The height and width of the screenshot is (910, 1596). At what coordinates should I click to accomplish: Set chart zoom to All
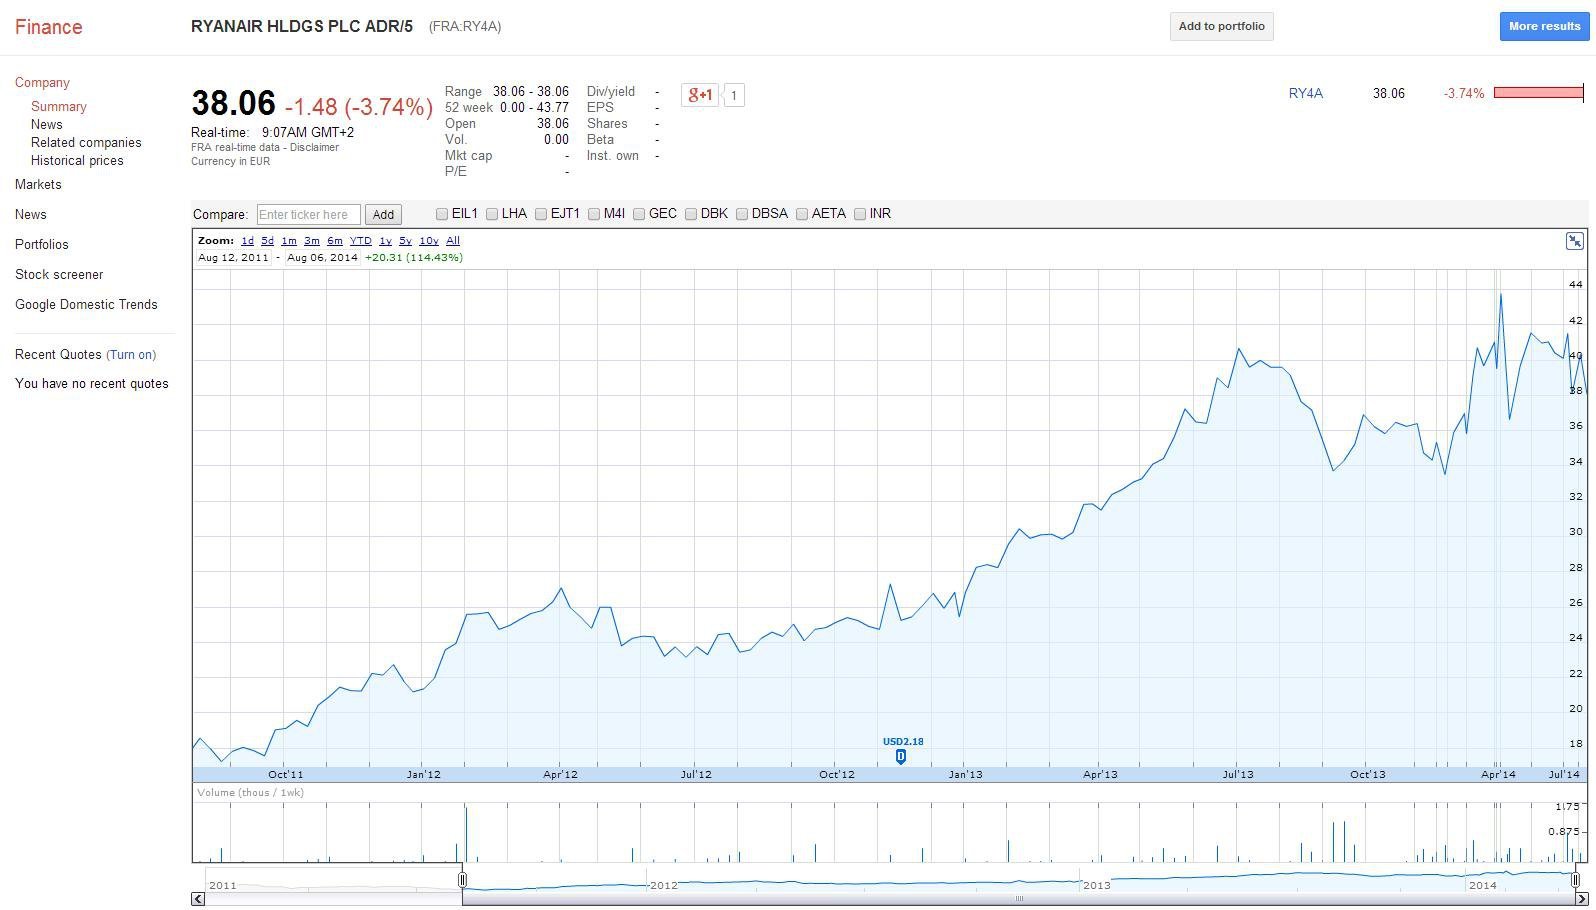pyautogui.click(x=453, y=241)
